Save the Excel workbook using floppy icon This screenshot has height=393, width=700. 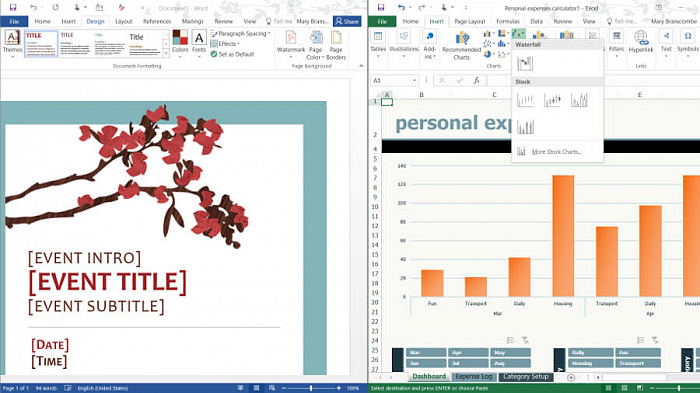tap(381, 7)
